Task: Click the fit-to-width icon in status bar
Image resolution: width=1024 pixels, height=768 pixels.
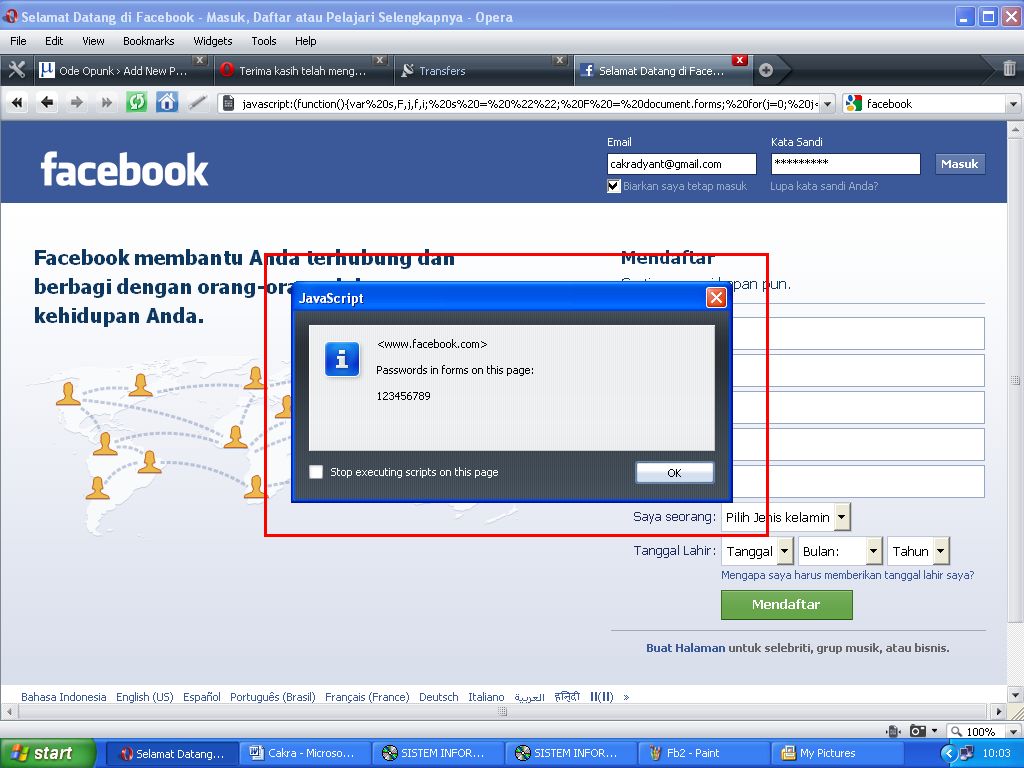Action: (893, 731)
